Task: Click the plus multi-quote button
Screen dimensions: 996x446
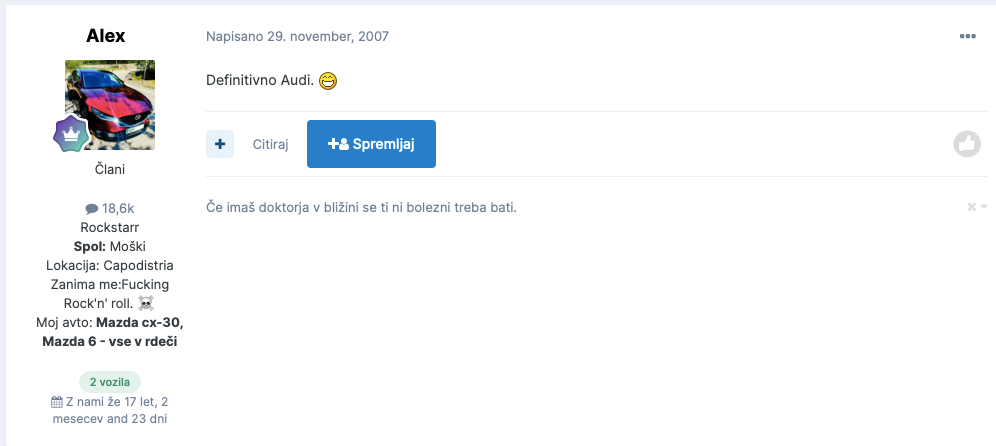Action: point(220,144)
